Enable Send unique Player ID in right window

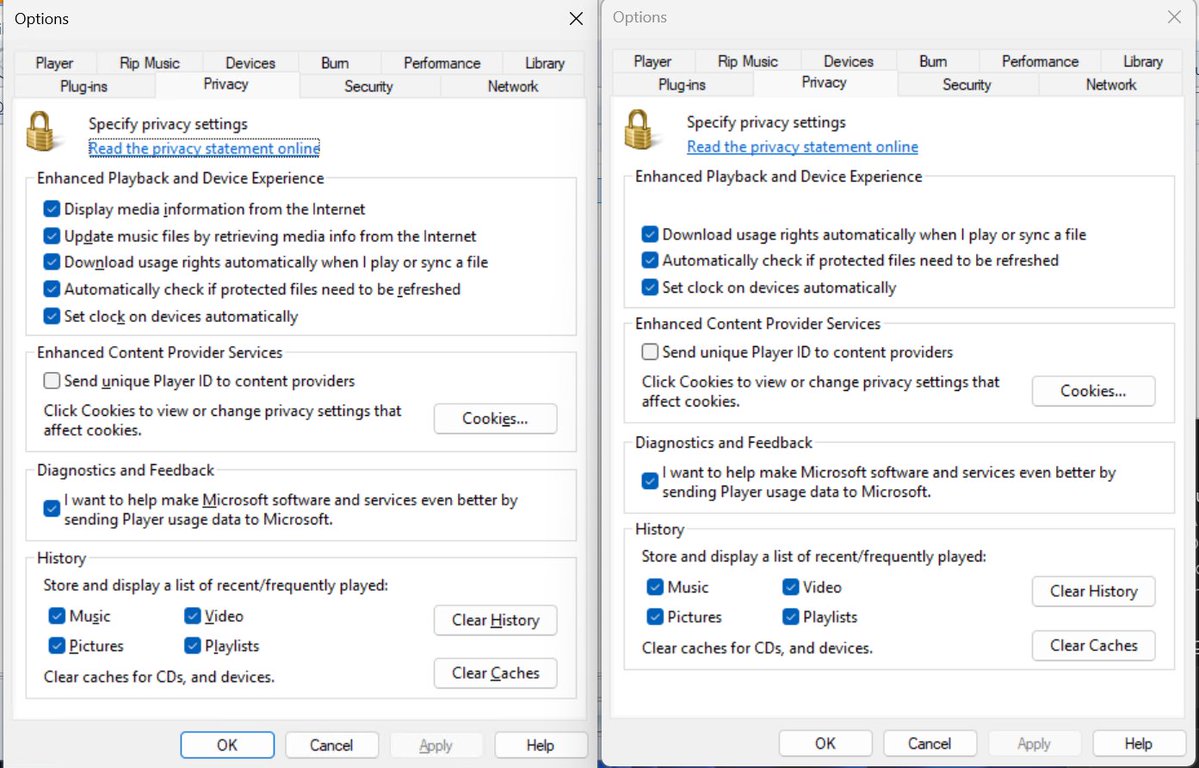pos(649,352)
